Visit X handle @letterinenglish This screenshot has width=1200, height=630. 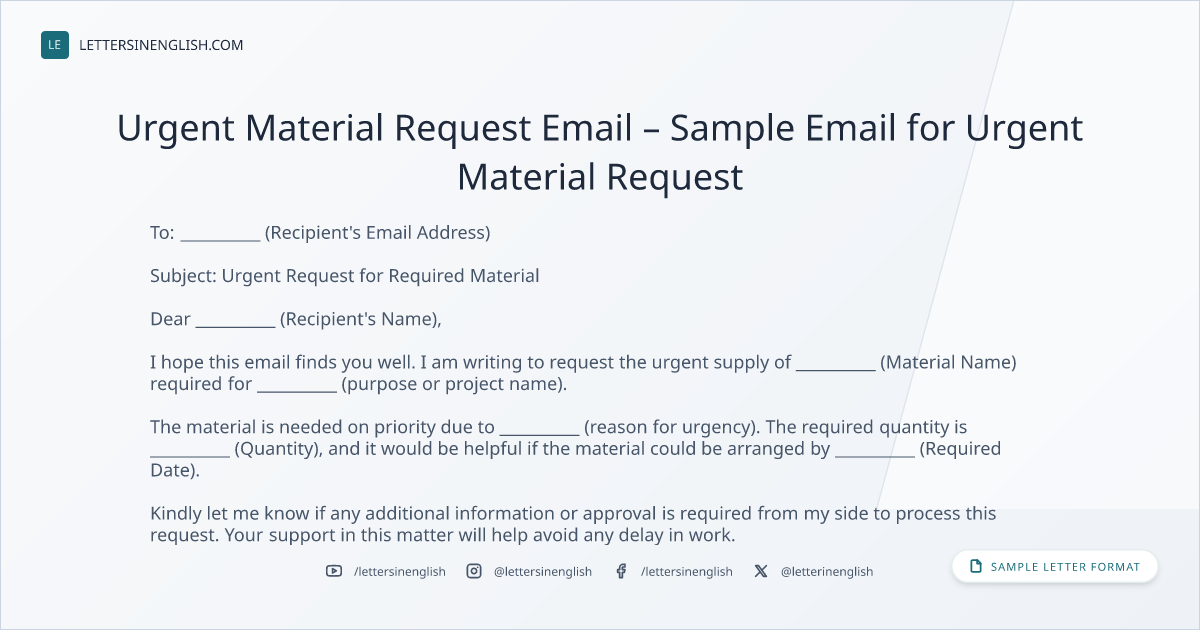(827, 572)
